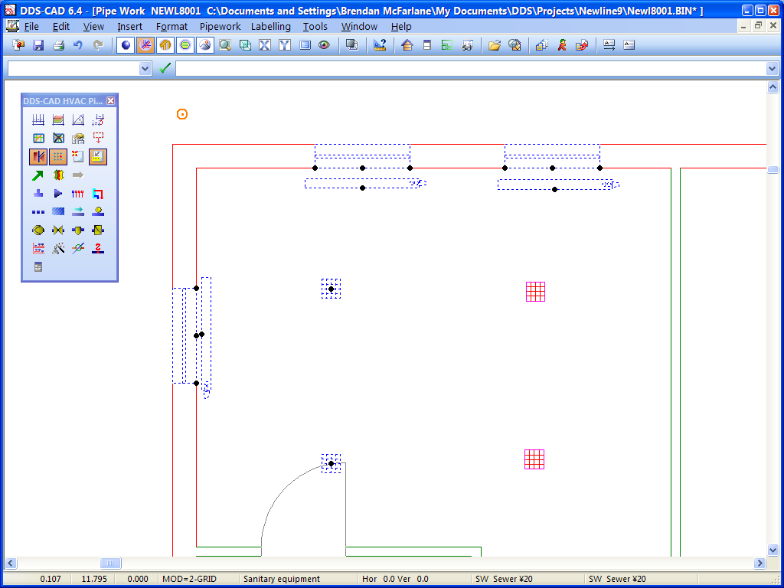Click inside the long command input field
Screen dimensions: 784x588
470,68
